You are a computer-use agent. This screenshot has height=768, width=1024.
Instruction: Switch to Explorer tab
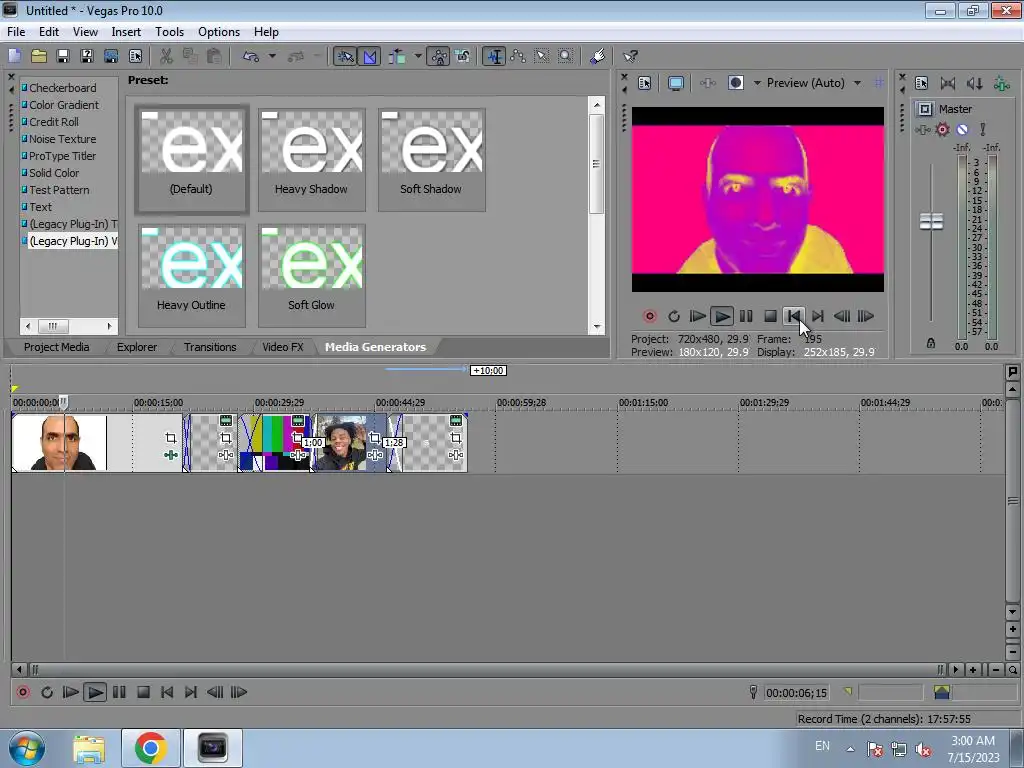[136, 347]
